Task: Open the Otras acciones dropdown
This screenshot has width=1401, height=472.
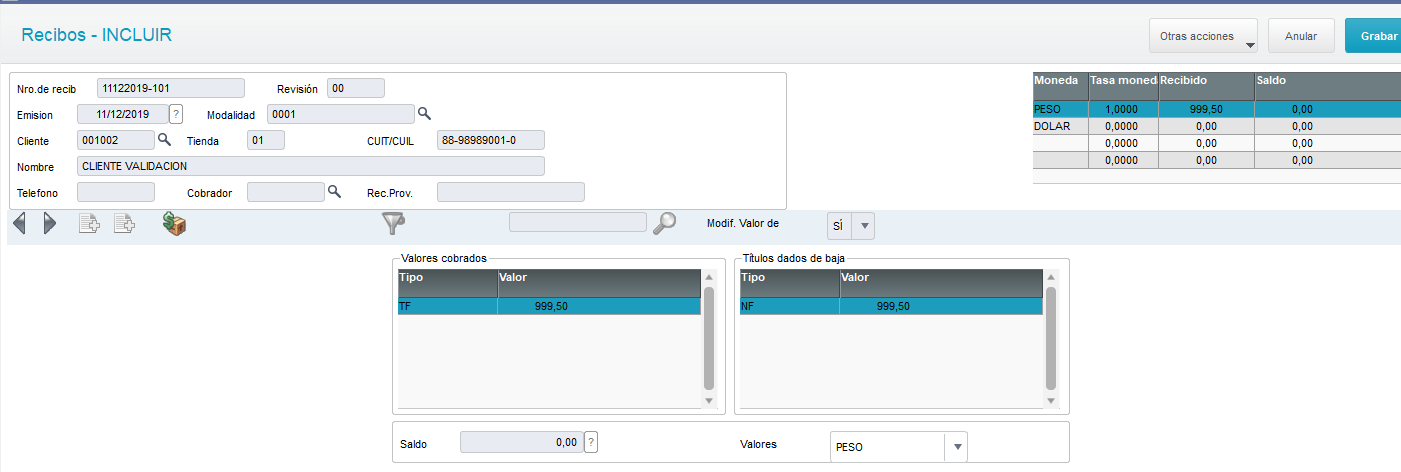Action: click(x=1204, y=36)
